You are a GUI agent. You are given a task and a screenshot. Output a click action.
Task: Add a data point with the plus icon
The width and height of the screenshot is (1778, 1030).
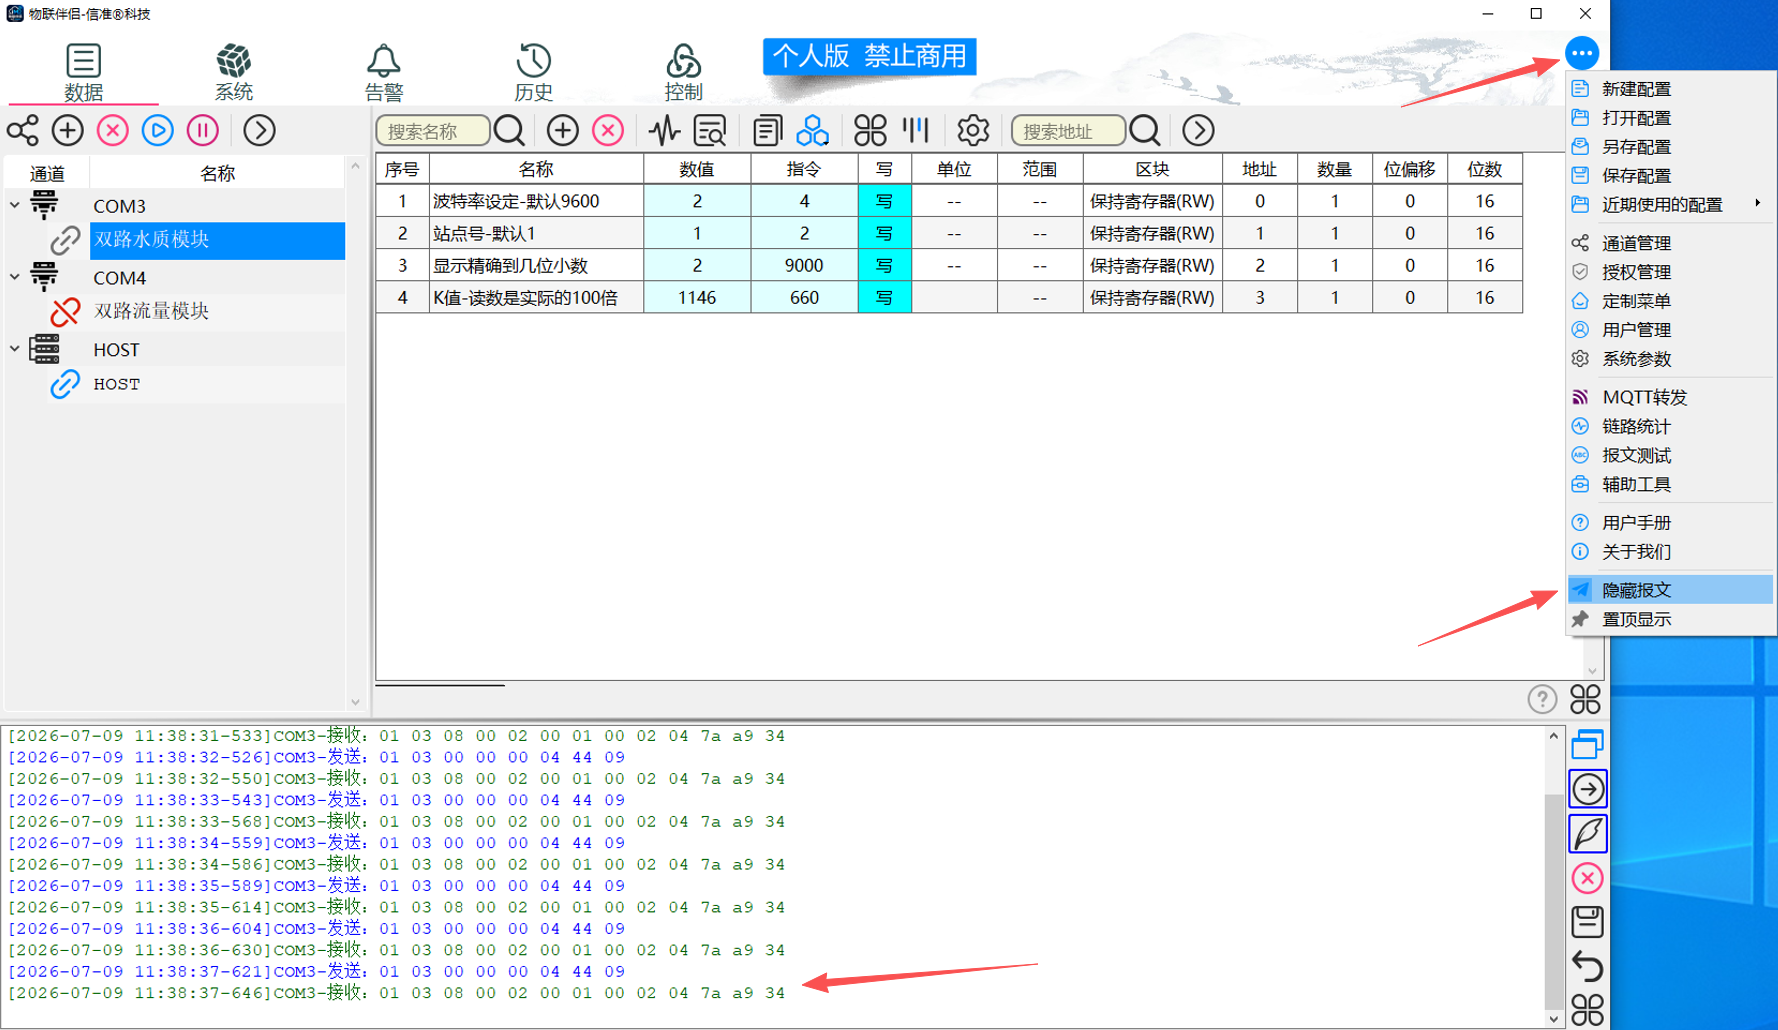pos(562,130)
